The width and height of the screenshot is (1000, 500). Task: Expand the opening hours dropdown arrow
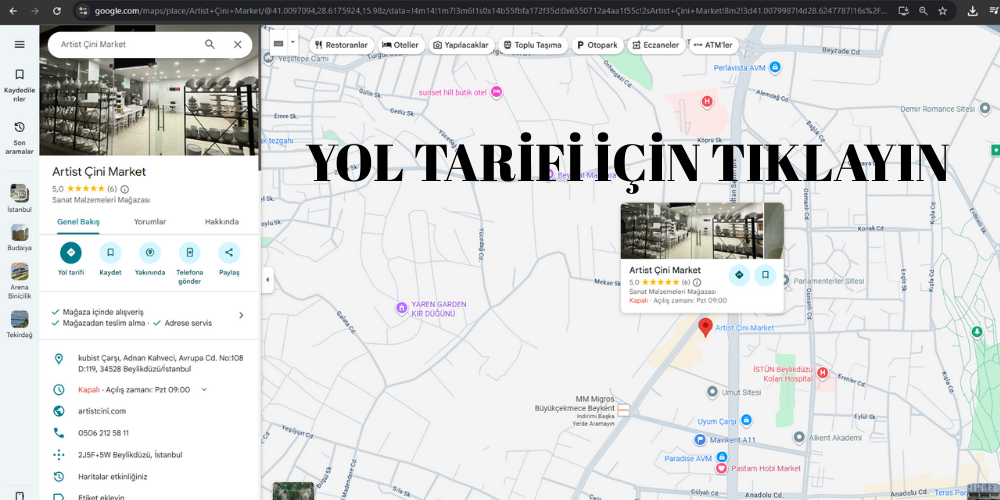204,390
